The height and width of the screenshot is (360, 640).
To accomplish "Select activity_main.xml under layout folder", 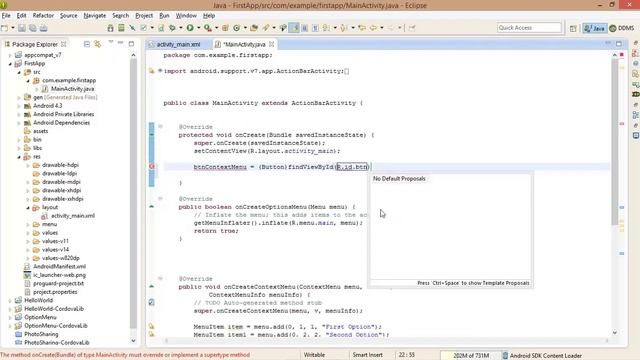I will pyautogui.click(x=73, y=216).
